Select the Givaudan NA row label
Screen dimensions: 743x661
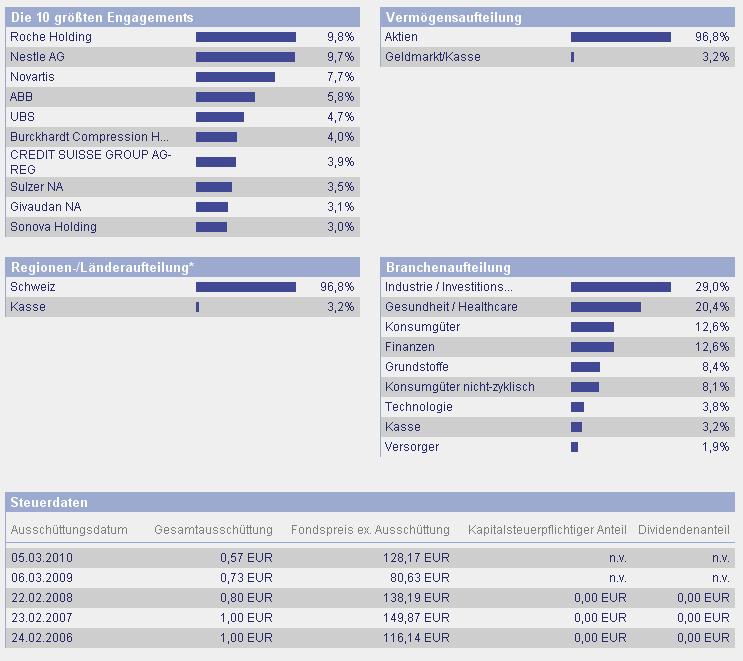pos(45,207)
